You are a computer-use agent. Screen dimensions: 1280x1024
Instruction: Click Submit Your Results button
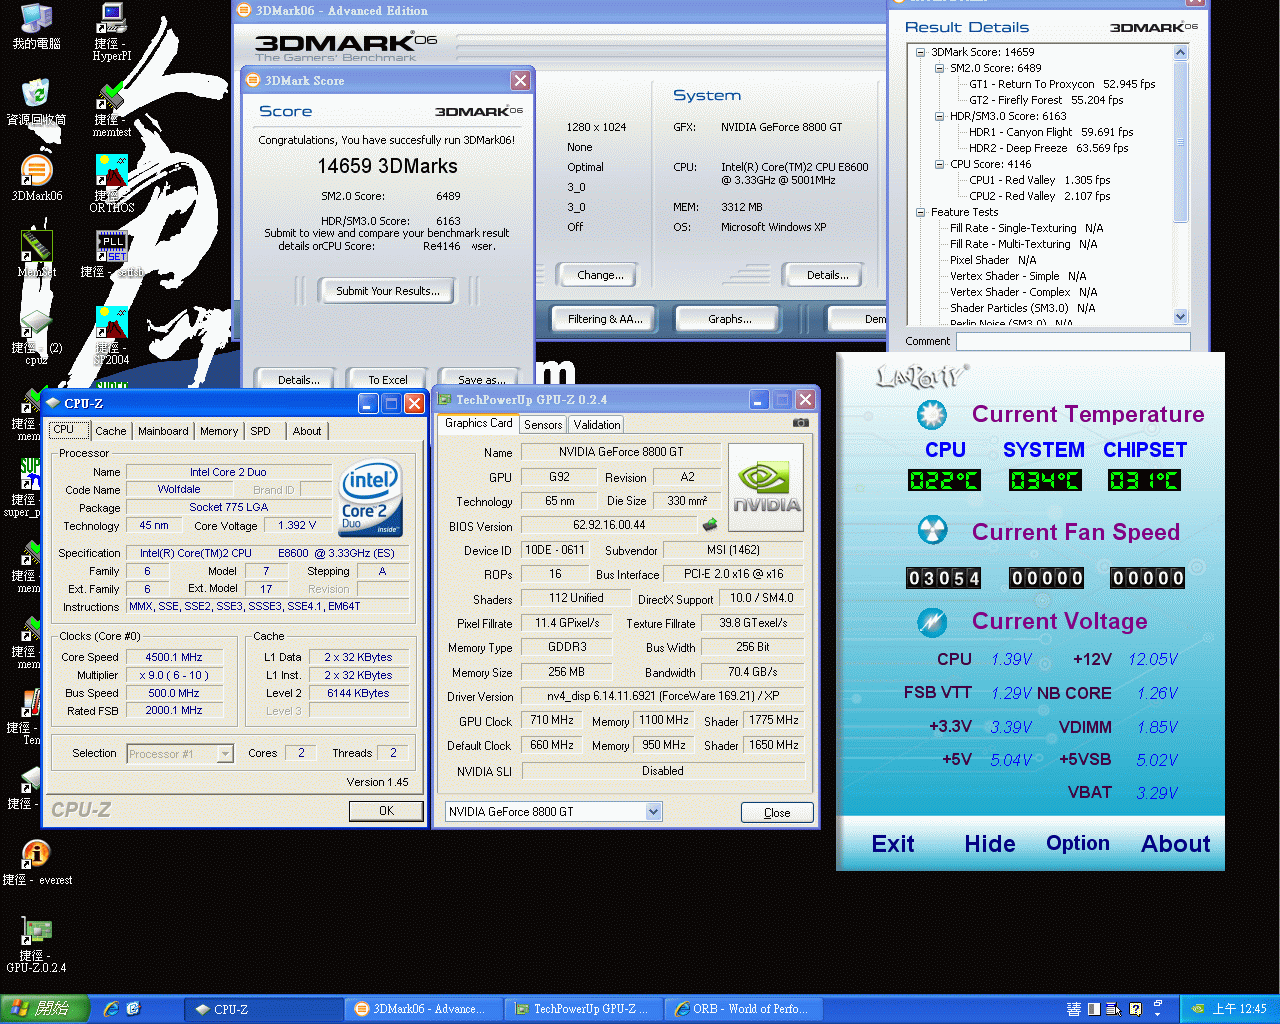click(387, 291)
